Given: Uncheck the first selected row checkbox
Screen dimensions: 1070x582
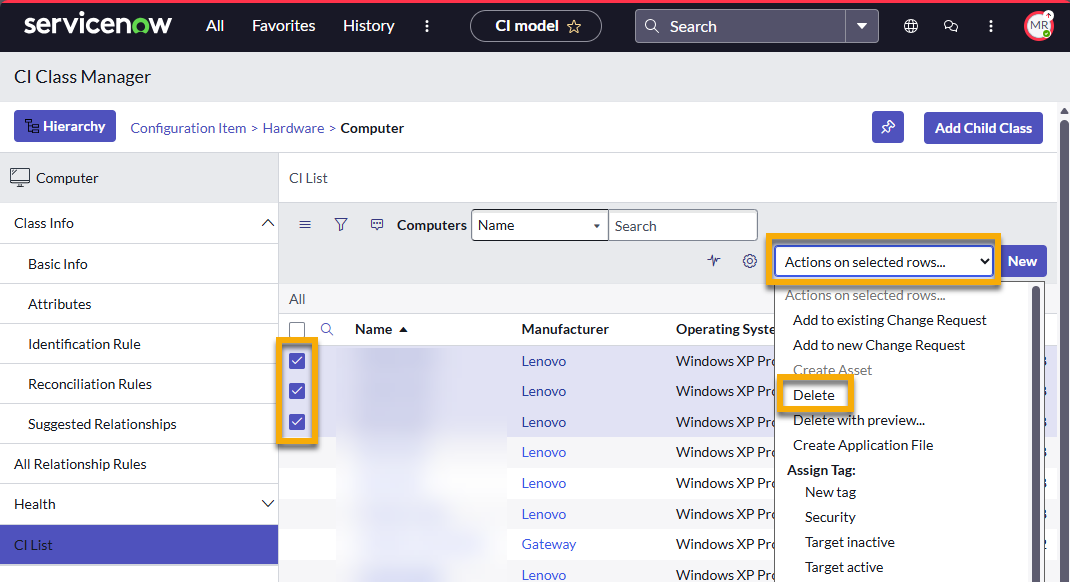Looking at the screenshot, I should 297,361.
